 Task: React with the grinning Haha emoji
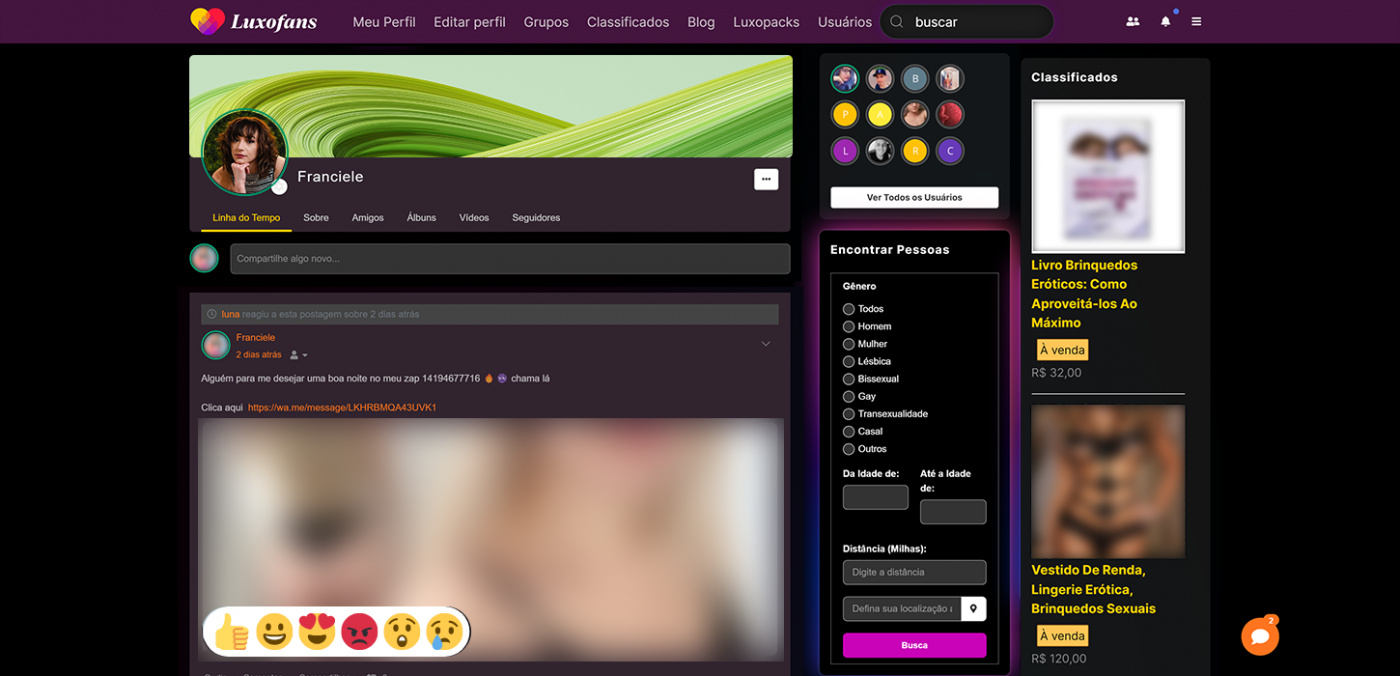coord(274,631)
